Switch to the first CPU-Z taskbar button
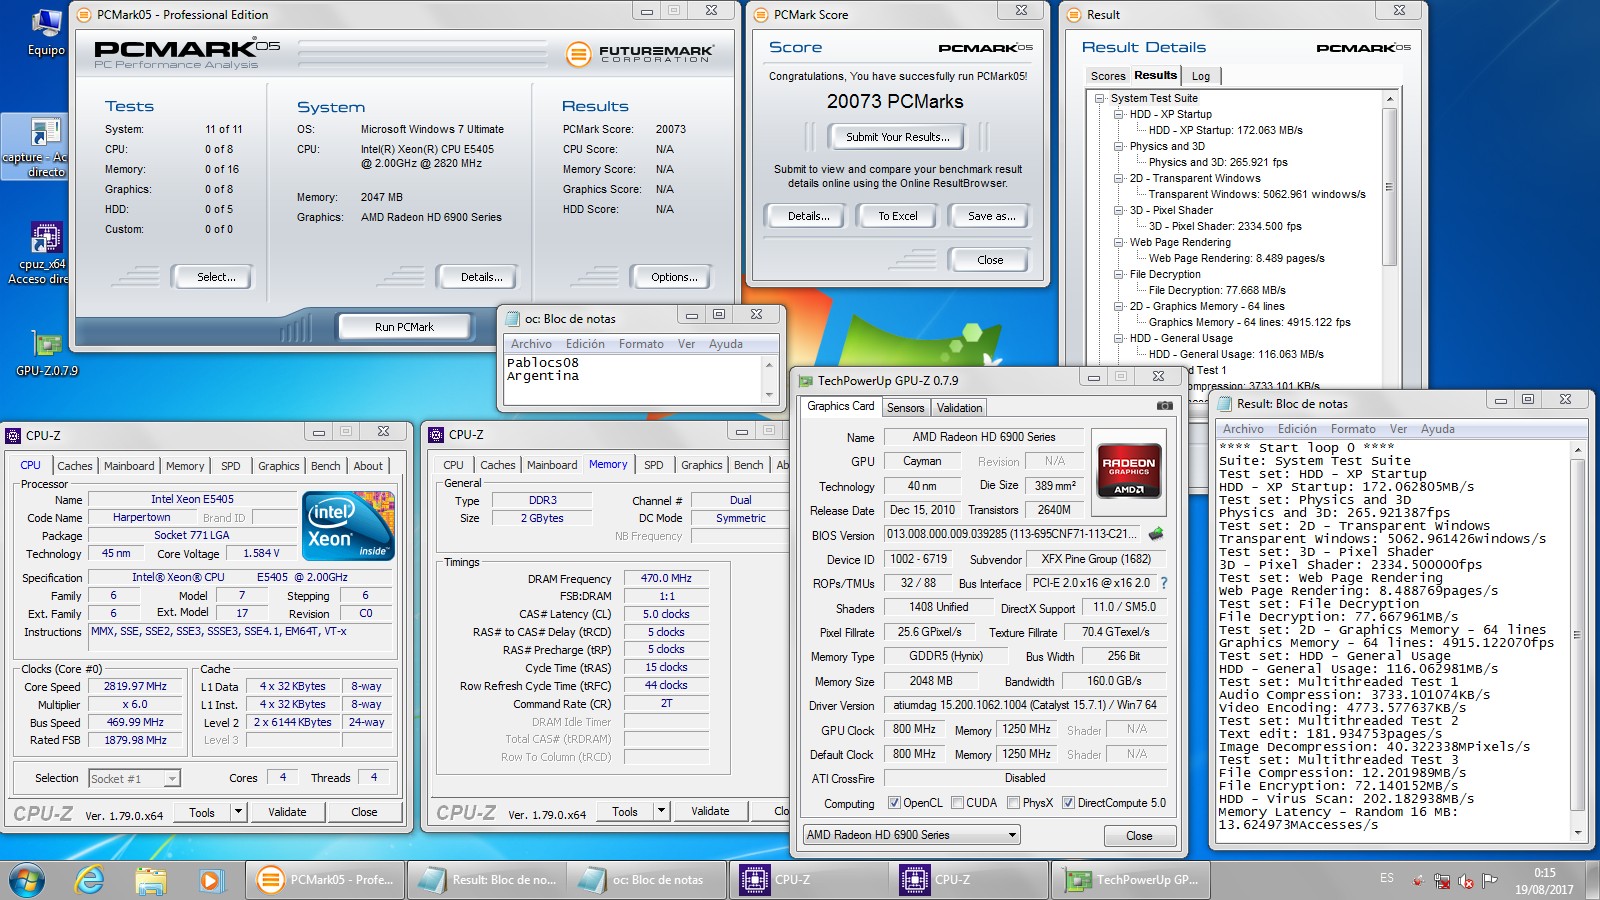Screen dimensions: 1600x900 (x=808, y=880)
